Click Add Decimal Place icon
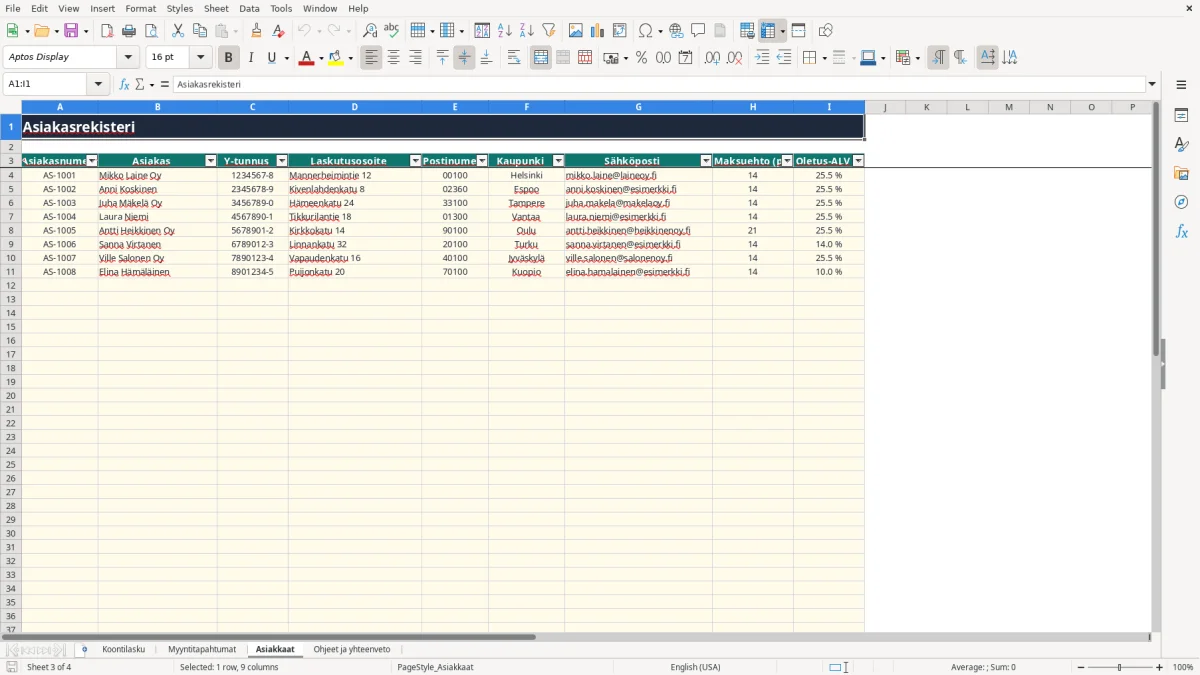 (x=712, y=58)
